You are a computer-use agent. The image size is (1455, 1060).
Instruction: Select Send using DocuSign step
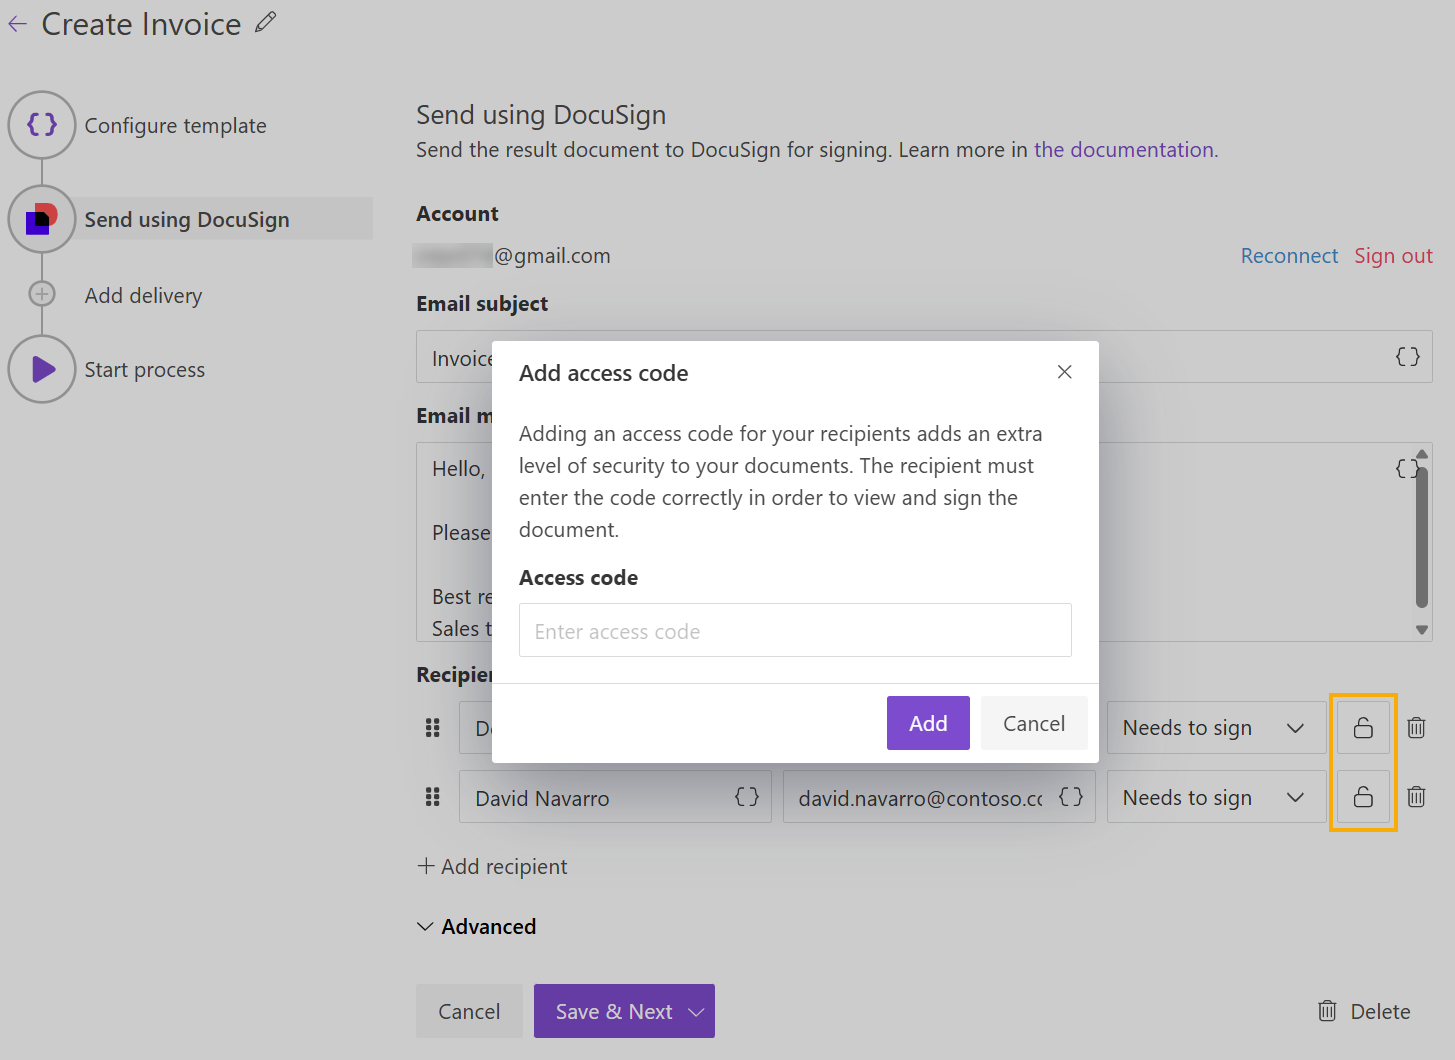187,220
